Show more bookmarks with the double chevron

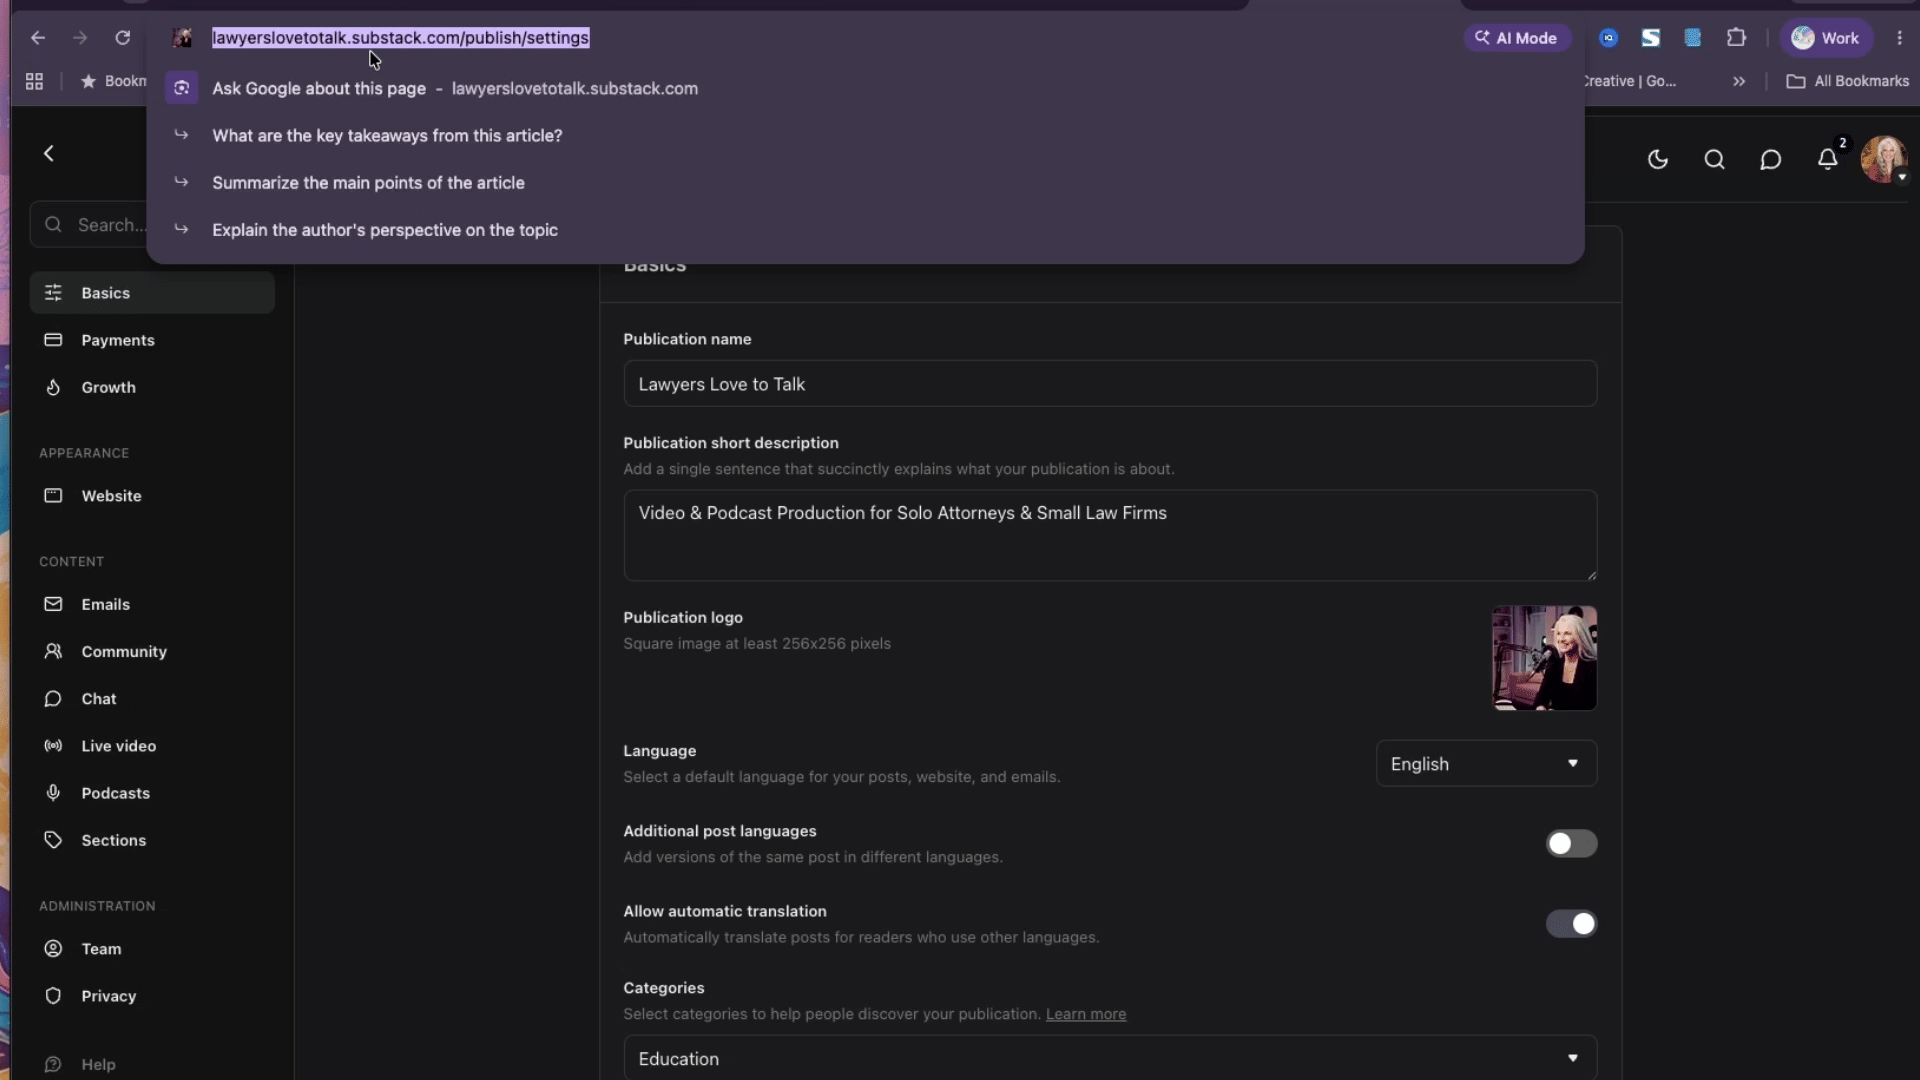coord(1739,81)
